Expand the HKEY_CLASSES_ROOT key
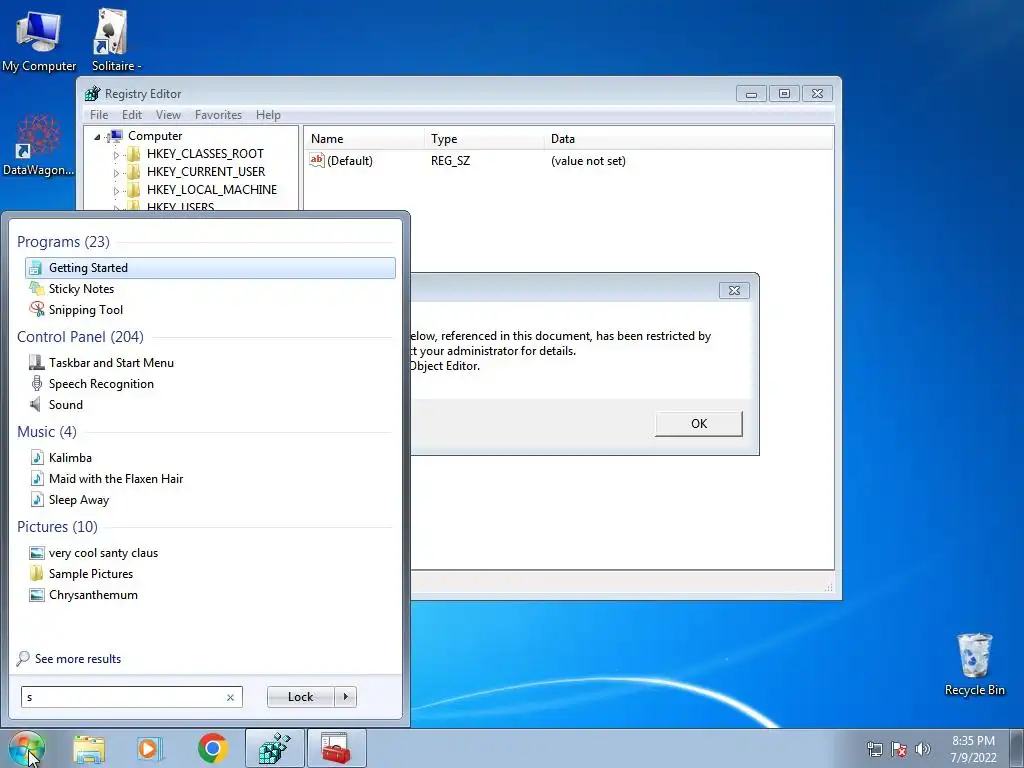This screenshot has width=1024, height=768. [116, 155]
